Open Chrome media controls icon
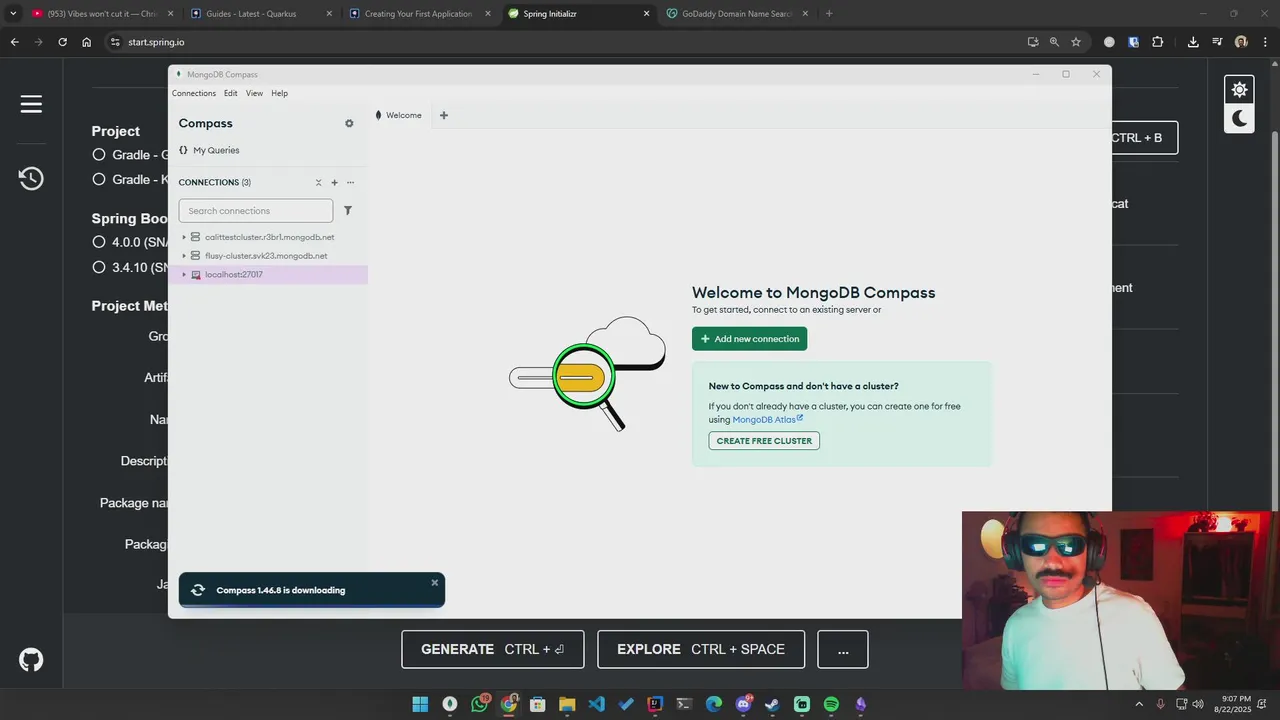The width and height of the screenshot is (1280, 720). [x=1217, y=42]
